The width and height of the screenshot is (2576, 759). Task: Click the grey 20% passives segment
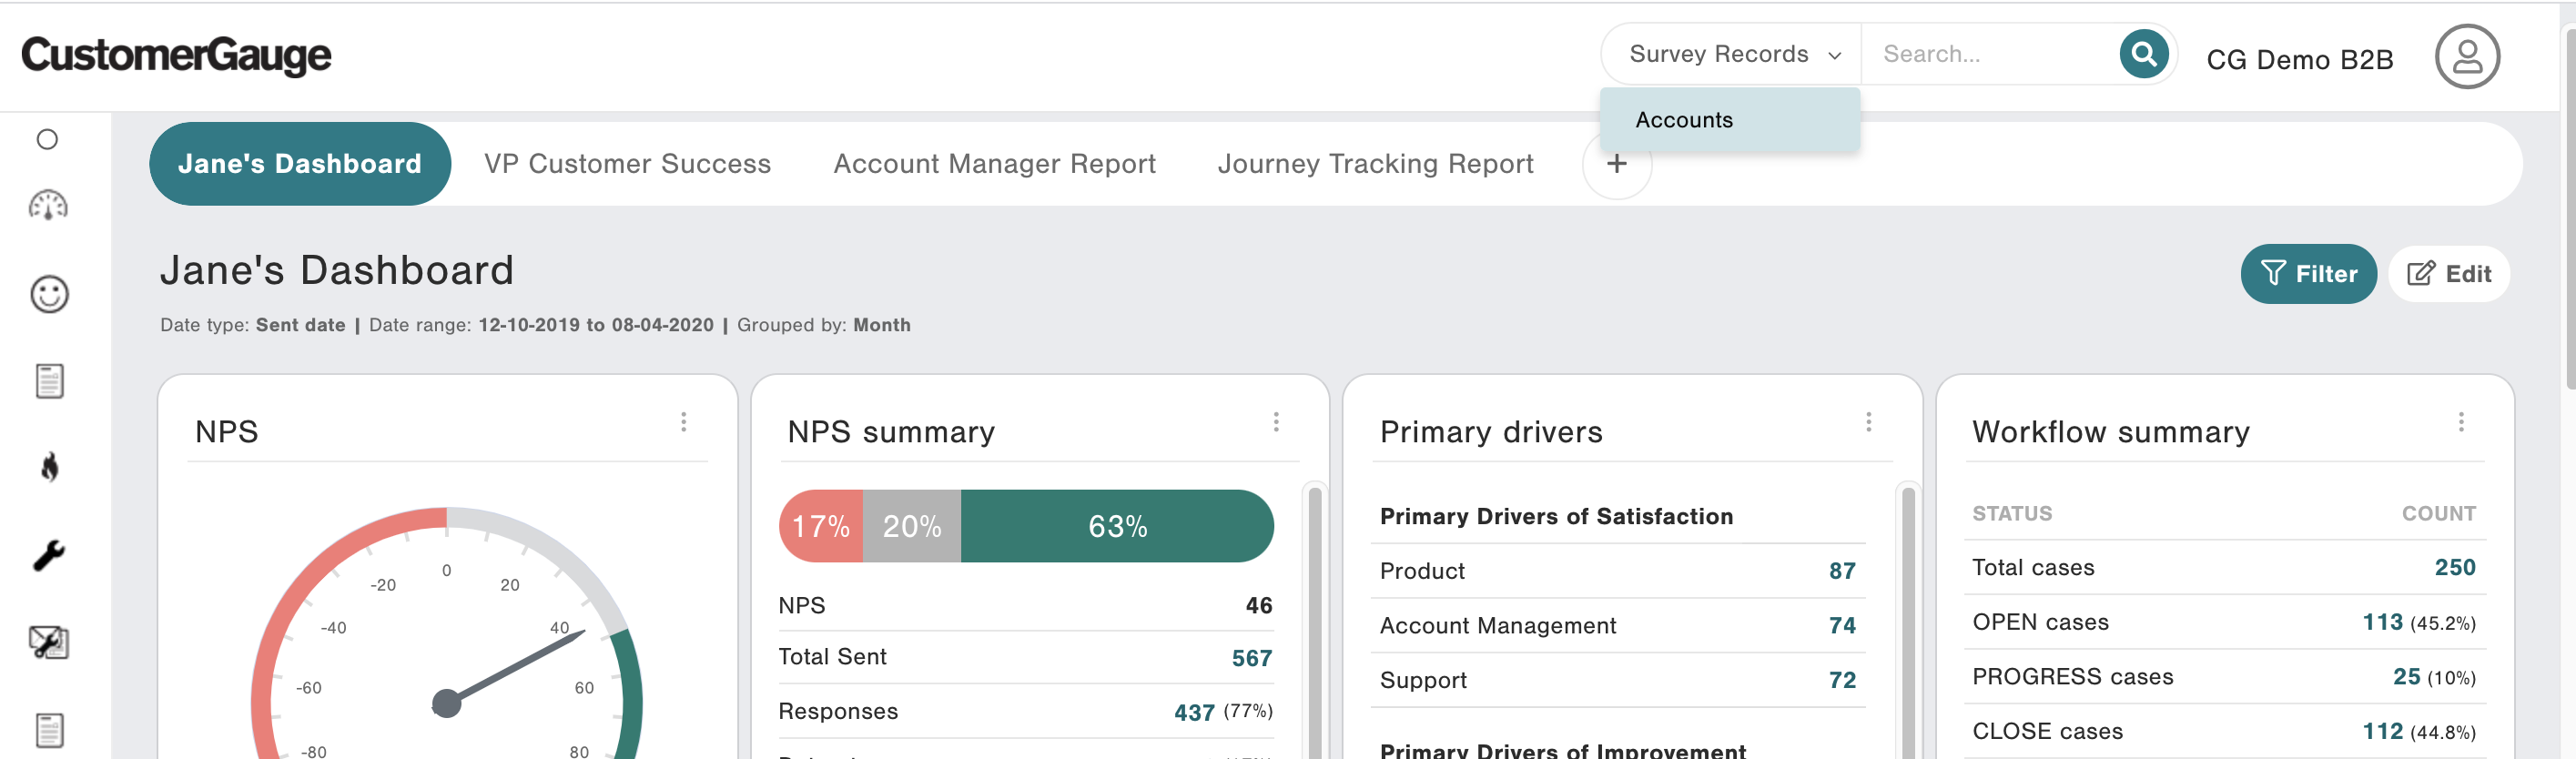point(912,526)
